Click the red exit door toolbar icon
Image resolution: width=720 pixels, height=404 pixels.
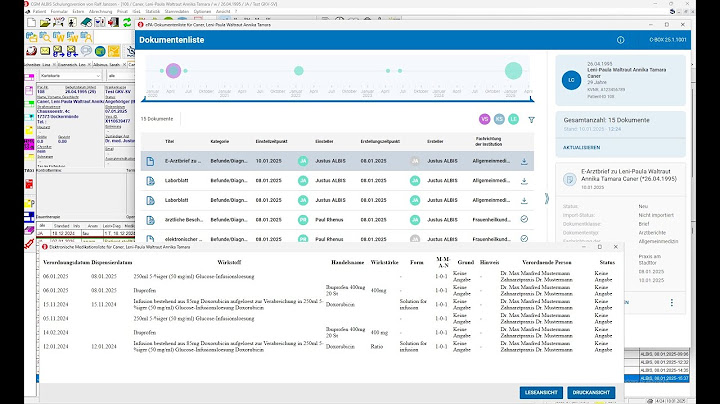coord(113,22)
